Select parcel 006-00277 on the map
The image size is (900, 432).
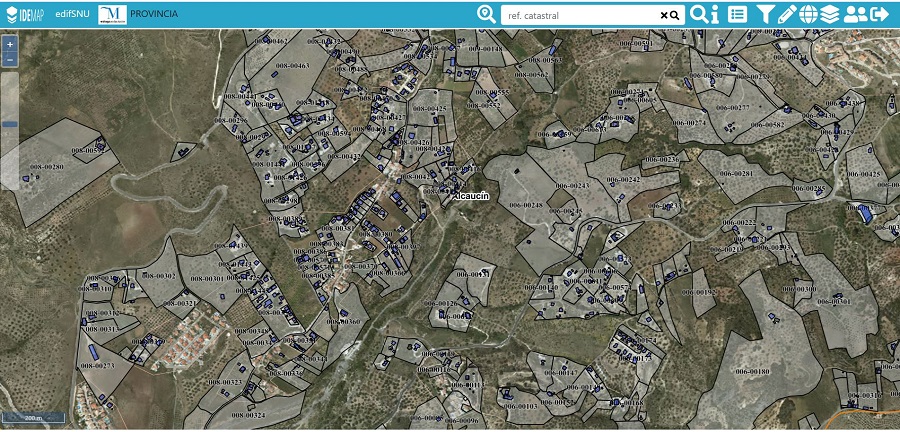[x=732, y=108]
